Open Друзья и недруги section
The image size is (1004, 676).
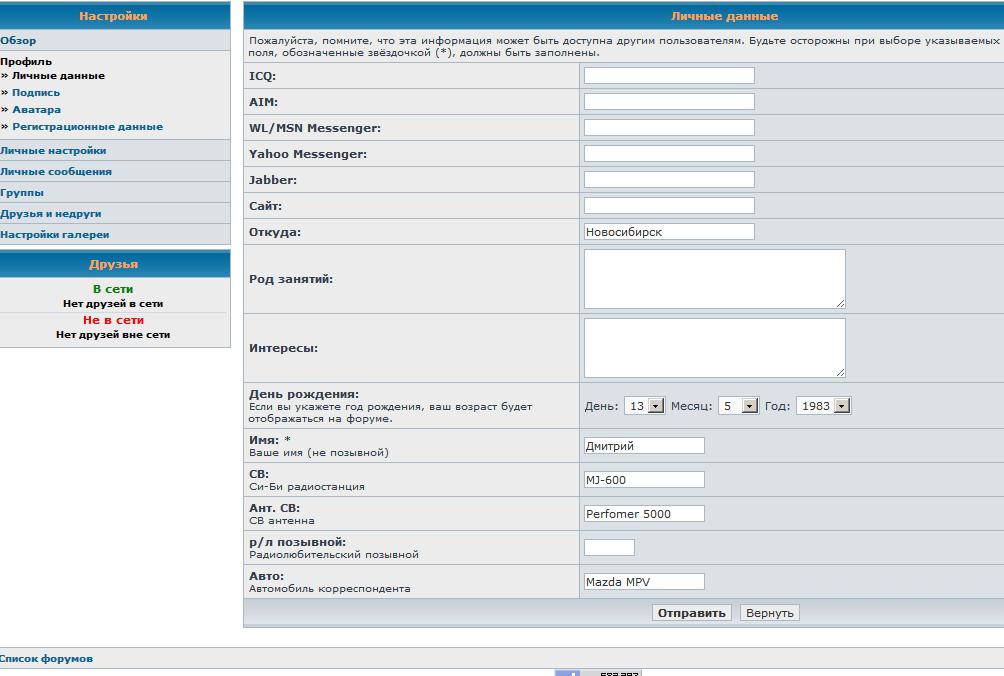51,214
